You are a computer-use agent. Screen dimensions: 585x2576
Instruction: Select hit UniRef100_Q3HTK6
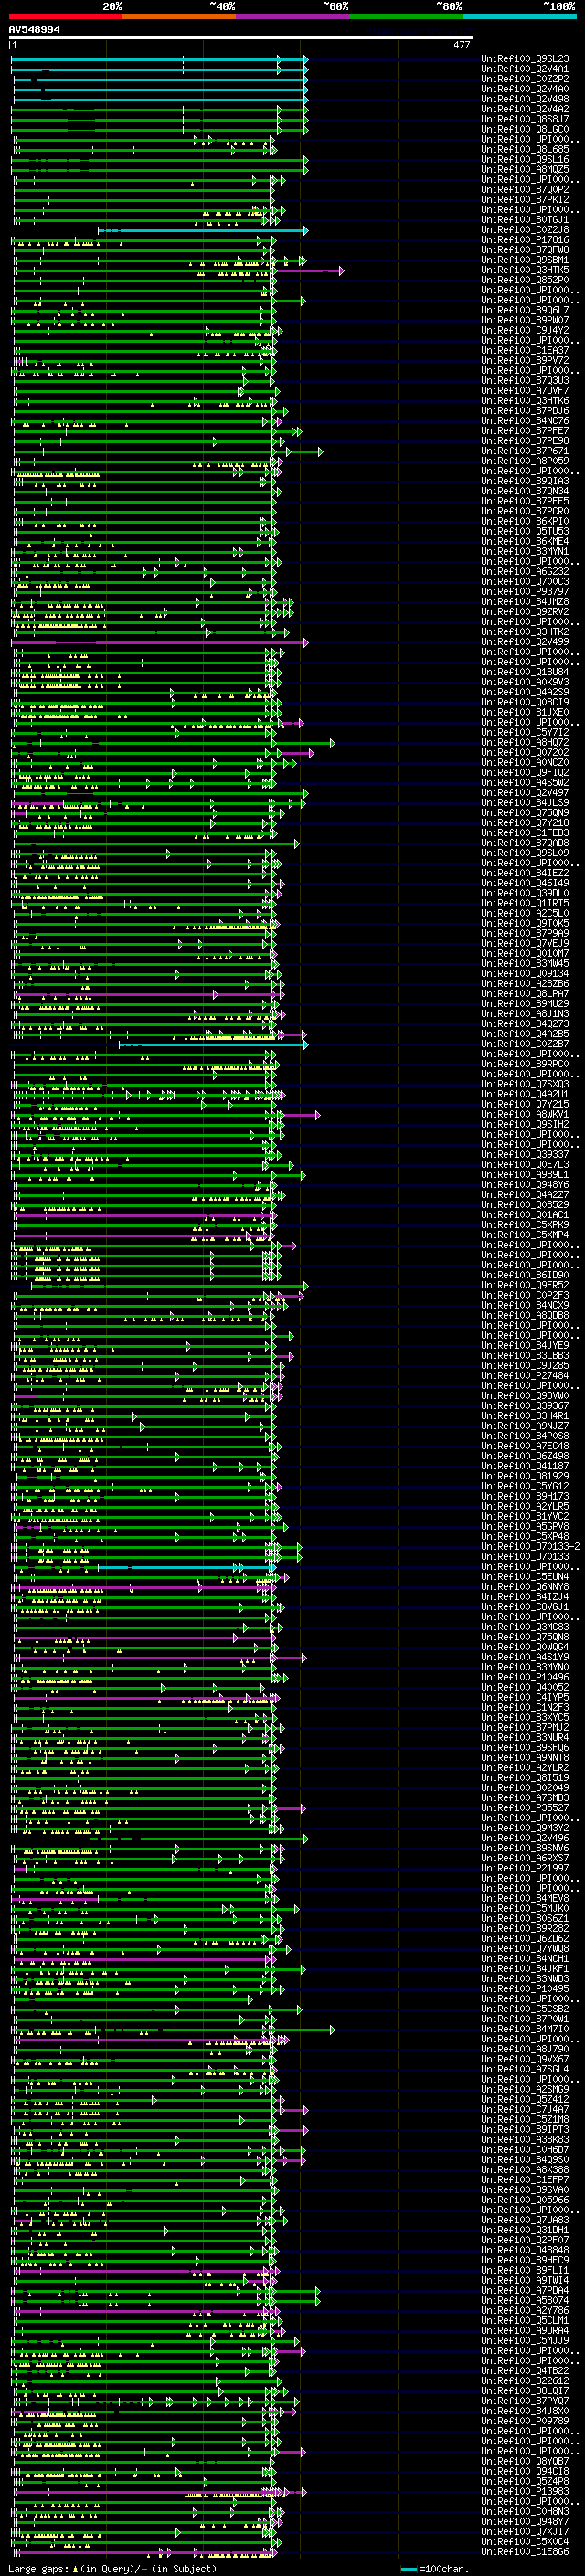(525, 401)
